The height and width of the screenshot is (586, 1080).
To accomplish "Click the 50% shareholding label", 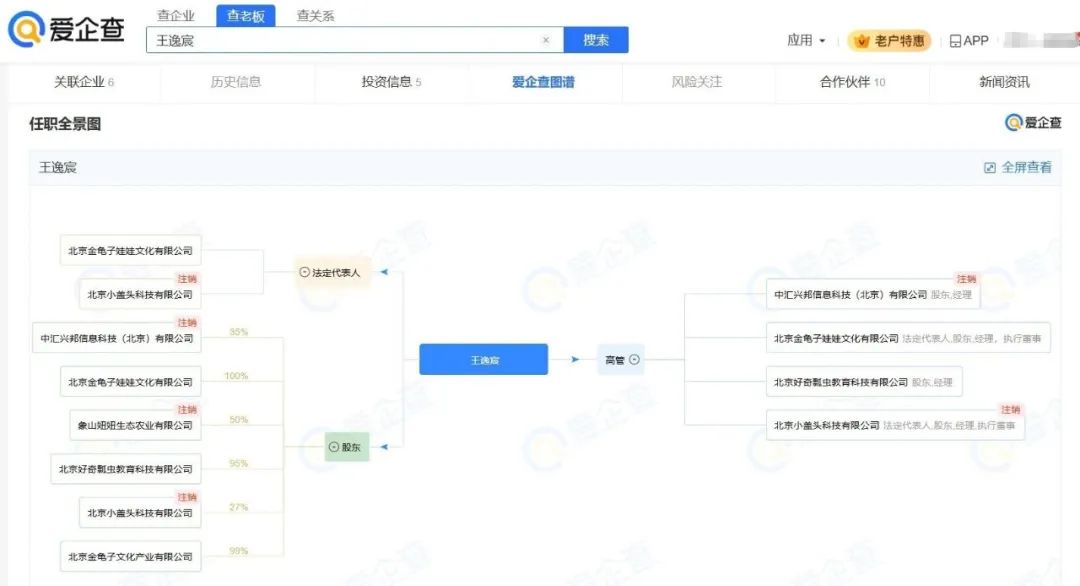I will pos(238,419).
